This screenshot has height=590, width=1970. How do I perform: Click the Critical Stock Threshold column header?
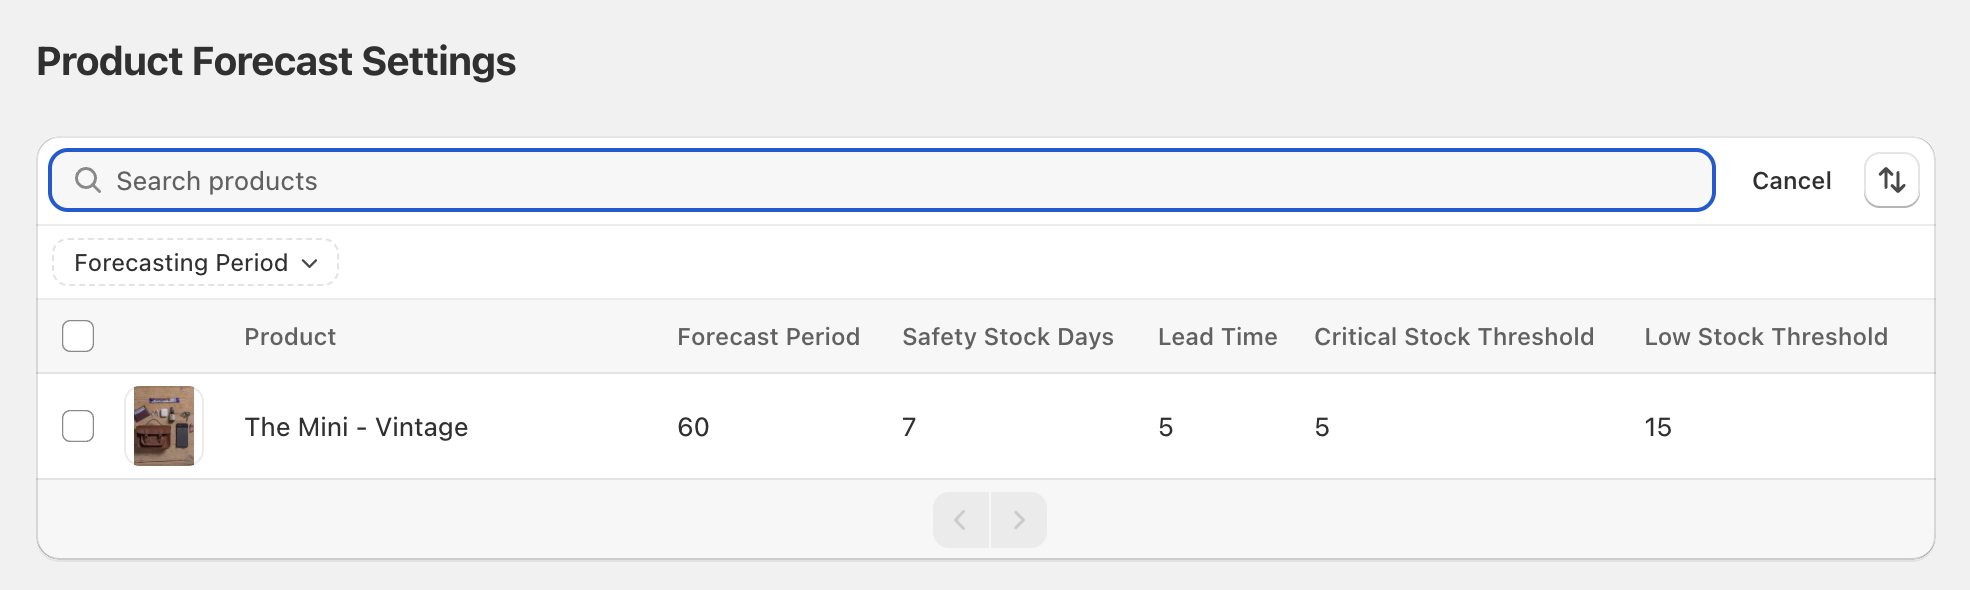tap(1453, 337)
